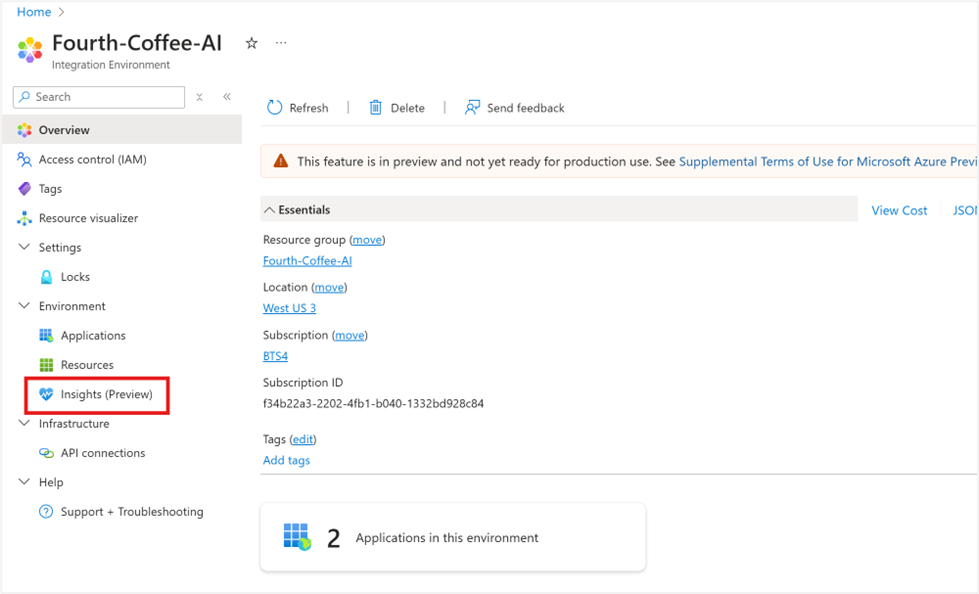The image size is (979, 594).
Task: Collapse the Infrastructure section chevron
Action: 24,423
